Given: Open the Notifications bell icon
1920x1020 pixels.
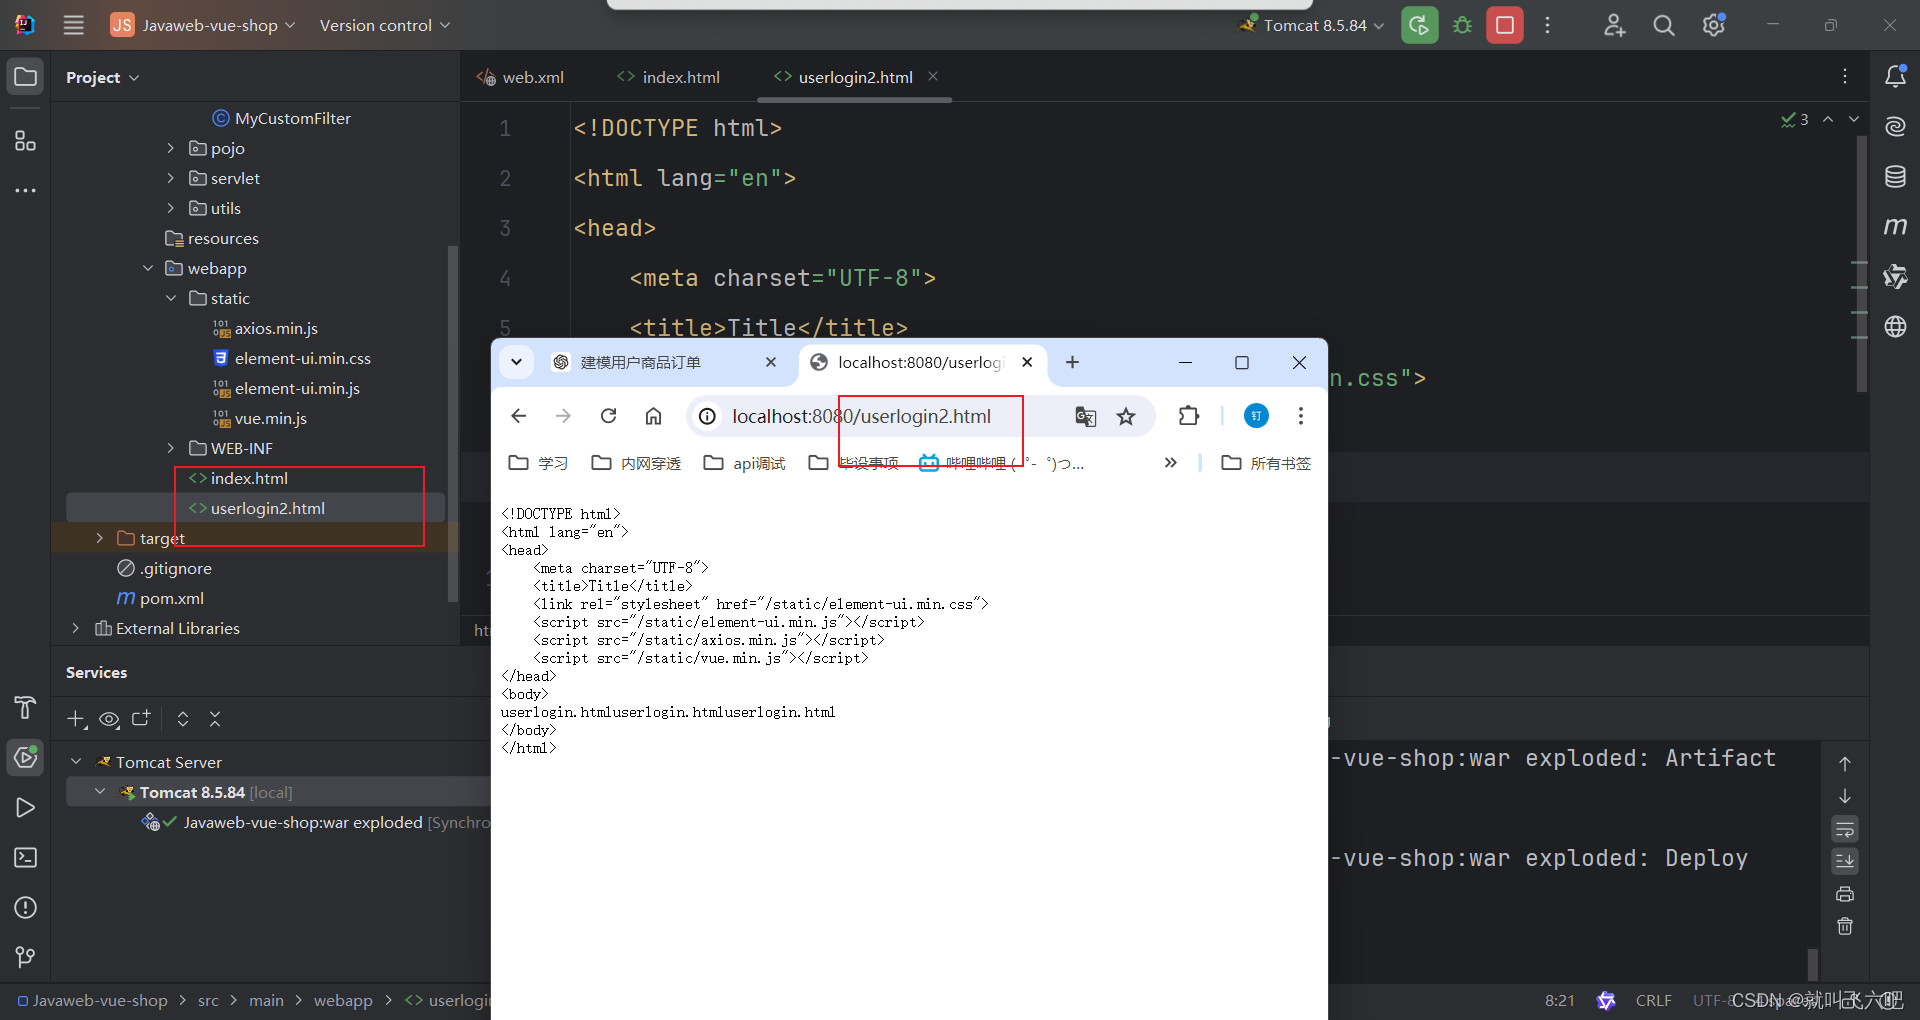Looking at the screenshot, I should 1895,76.
